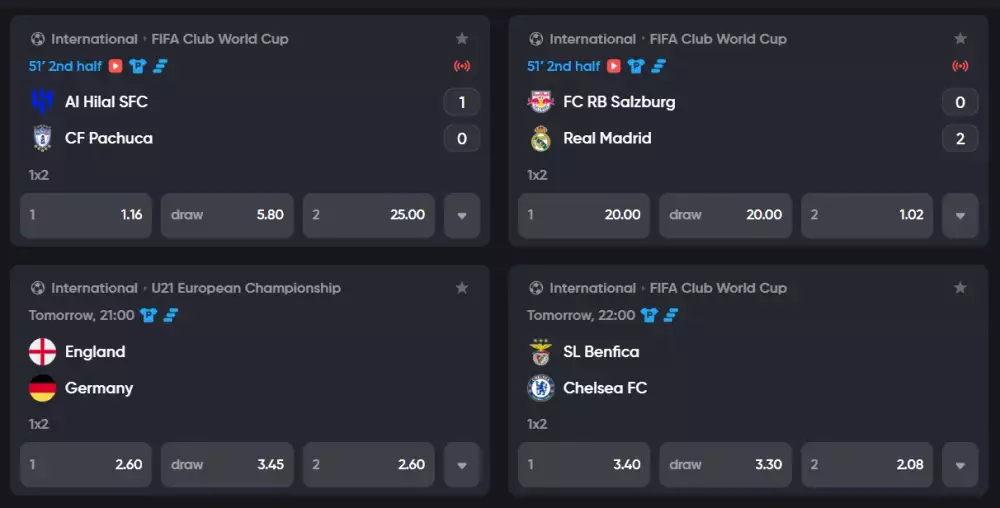The width and height of the screenshot is (1000, 508).
Task: Open statistics icon for Benfica vs Chelsea
Action: tap(670, 316)
